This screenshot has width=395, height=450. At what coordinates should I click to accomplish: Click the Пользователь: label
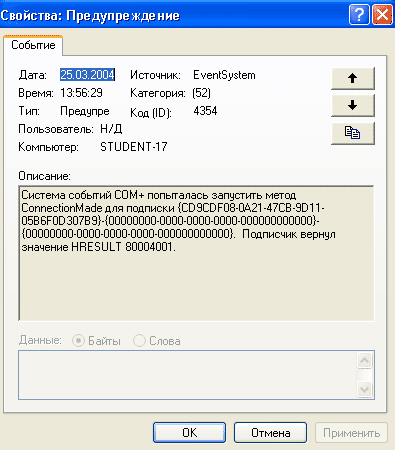click(x=56, y=129)
